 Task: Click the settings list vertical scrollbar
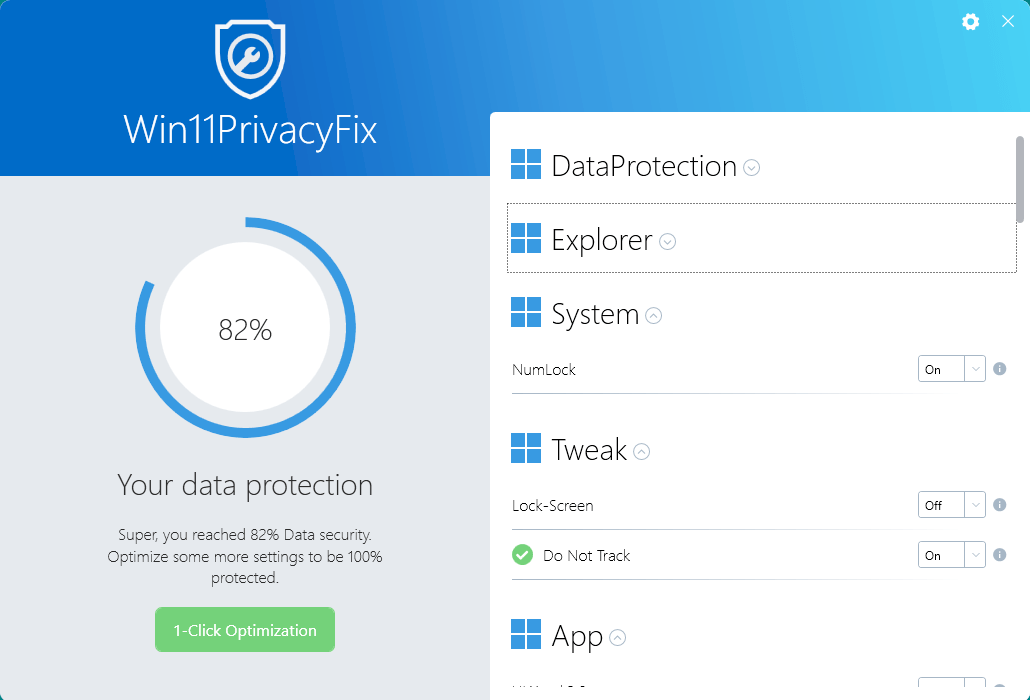point(1020,180)
